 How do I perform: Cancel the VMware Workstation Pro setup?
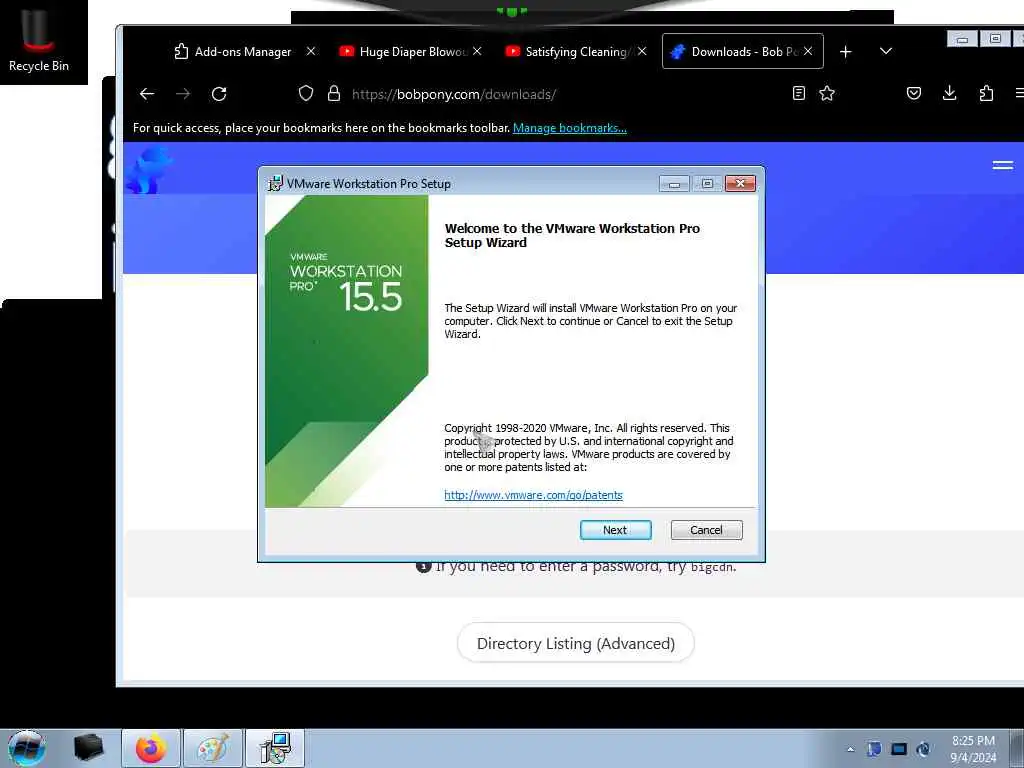706,530
